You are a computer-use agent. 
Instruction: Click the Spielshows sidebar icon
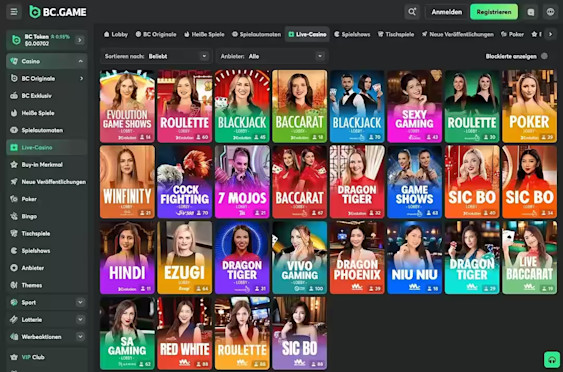pos(14,251)
